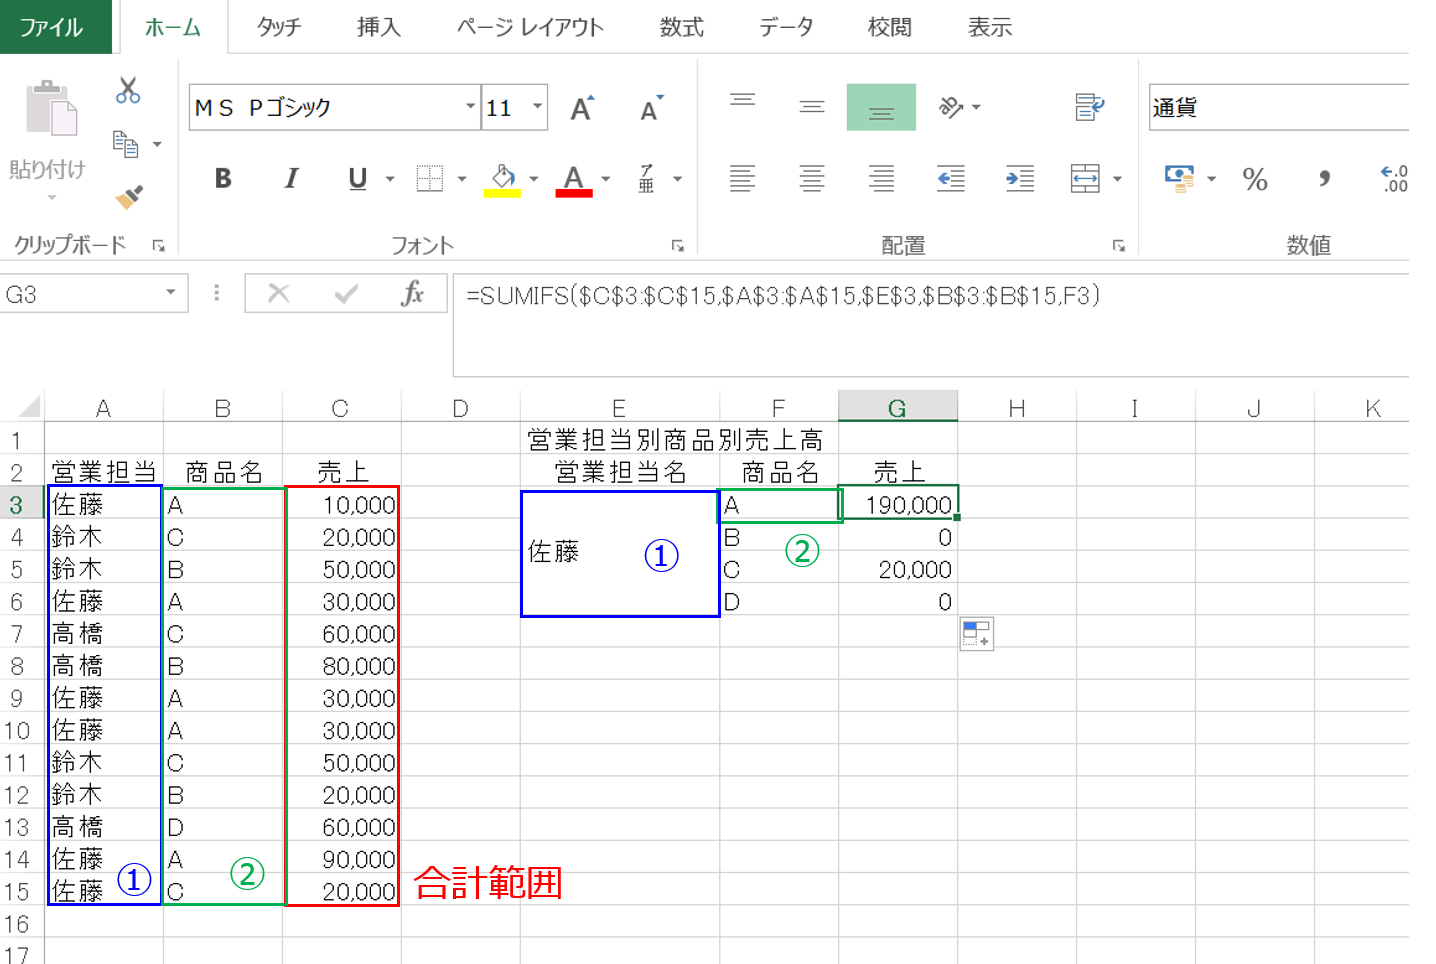
Task: Switch to the 数式 tab
Action: [x=681, y=27]
